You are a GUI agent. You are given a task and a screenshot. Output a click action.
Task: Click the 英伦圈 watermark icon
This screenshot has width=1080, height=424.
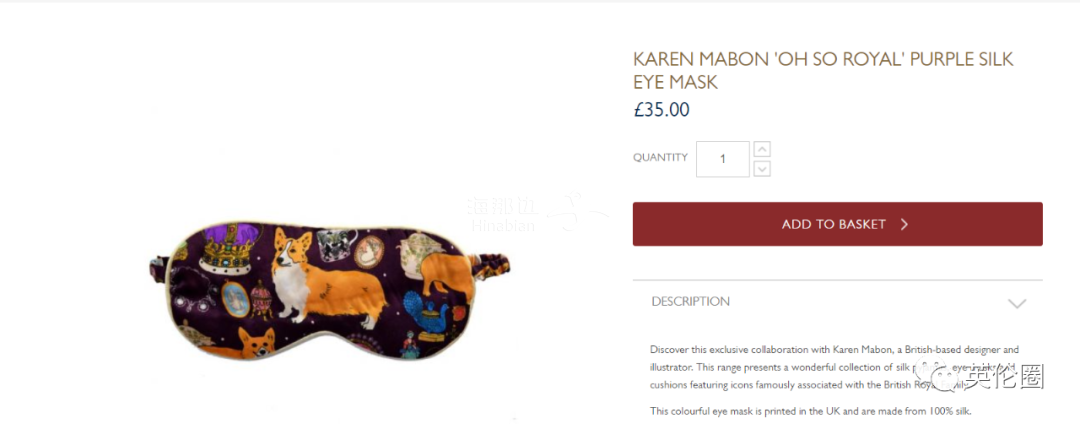click(945, 377)
